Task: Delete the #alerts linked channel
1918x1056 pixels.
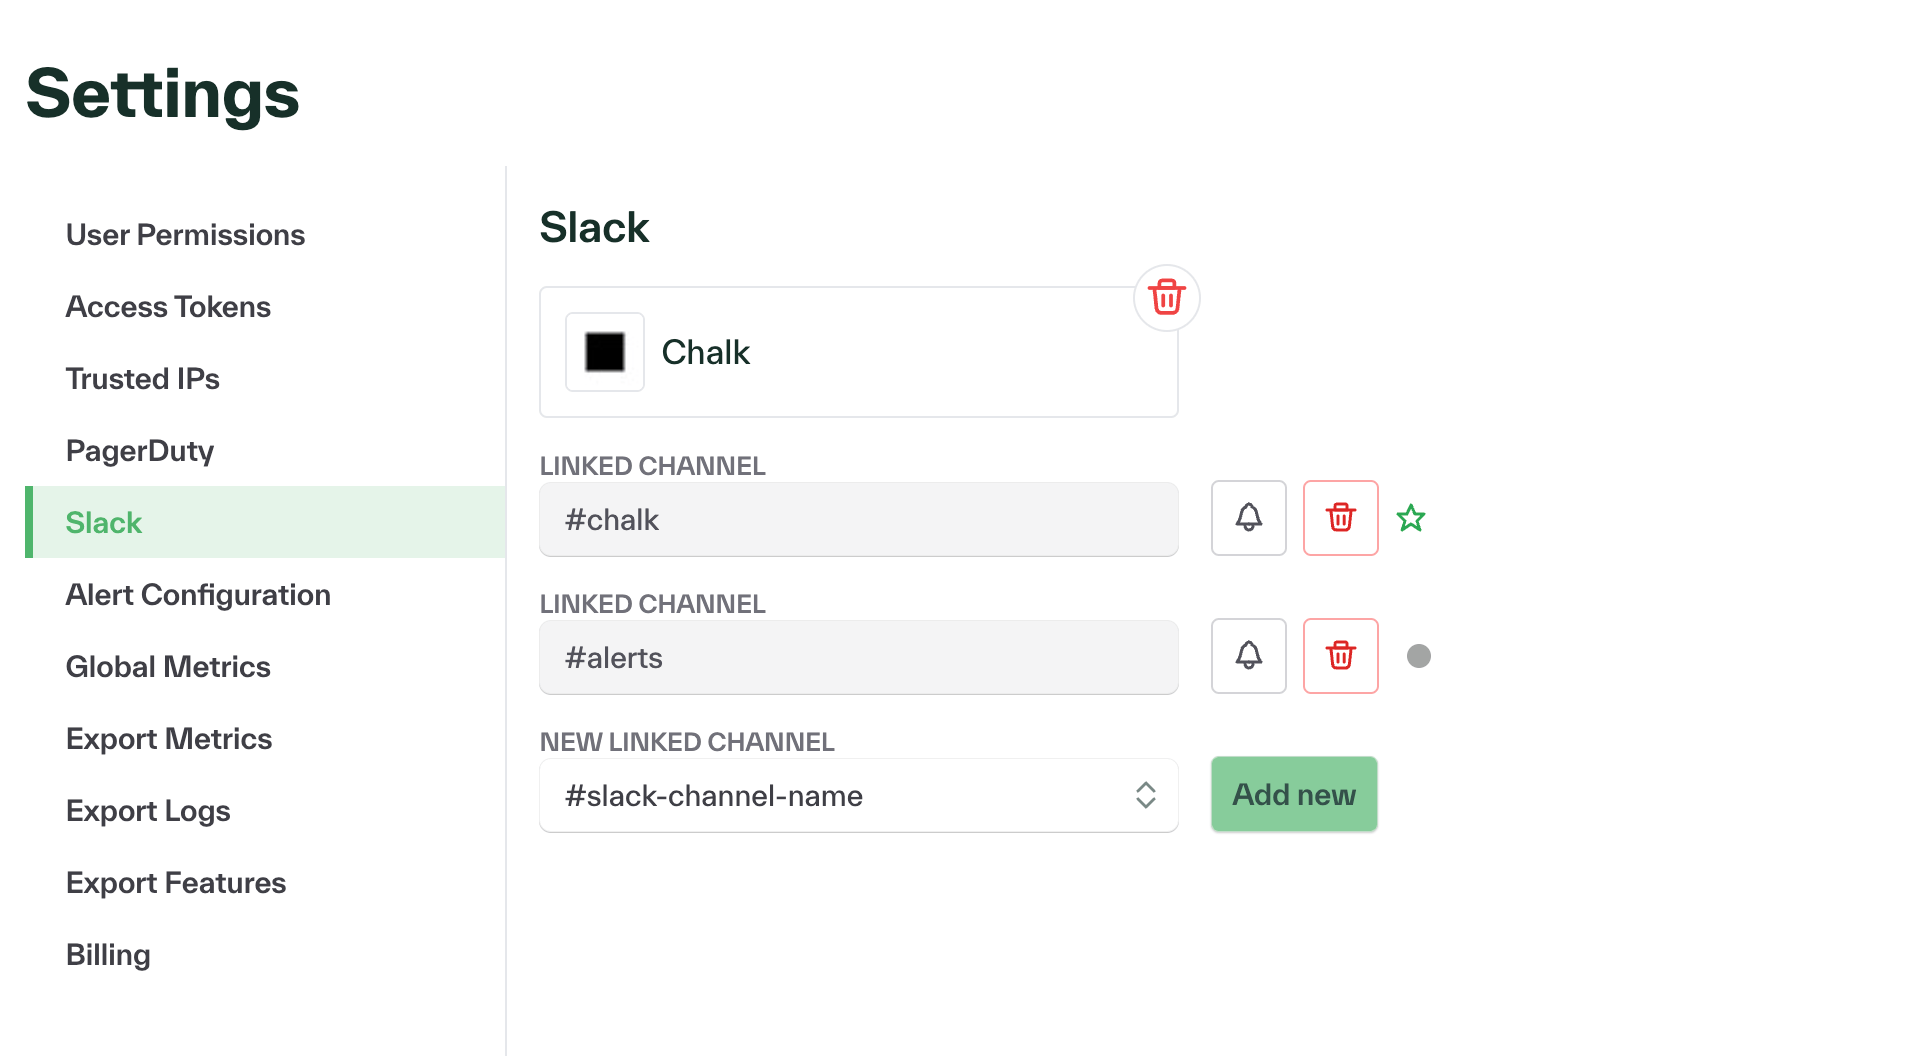Action: pyautogui.click(x=1340, y=656)
